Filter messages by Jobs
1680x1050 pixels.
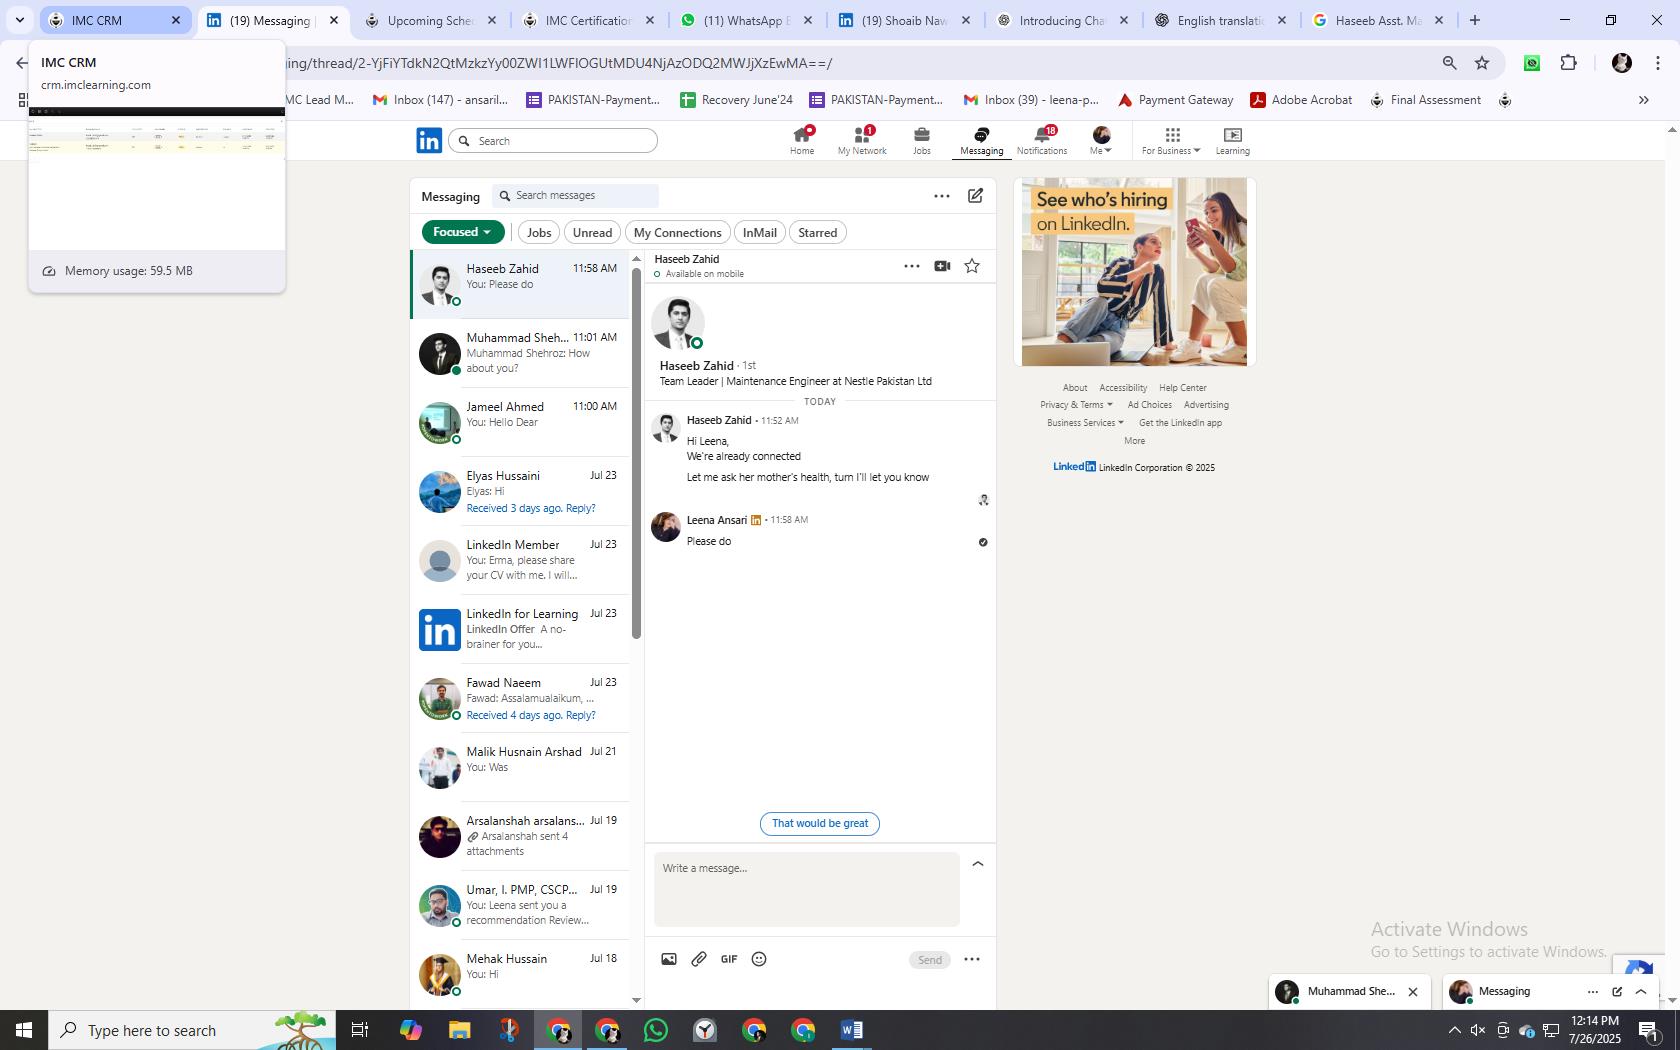[539, 232]
